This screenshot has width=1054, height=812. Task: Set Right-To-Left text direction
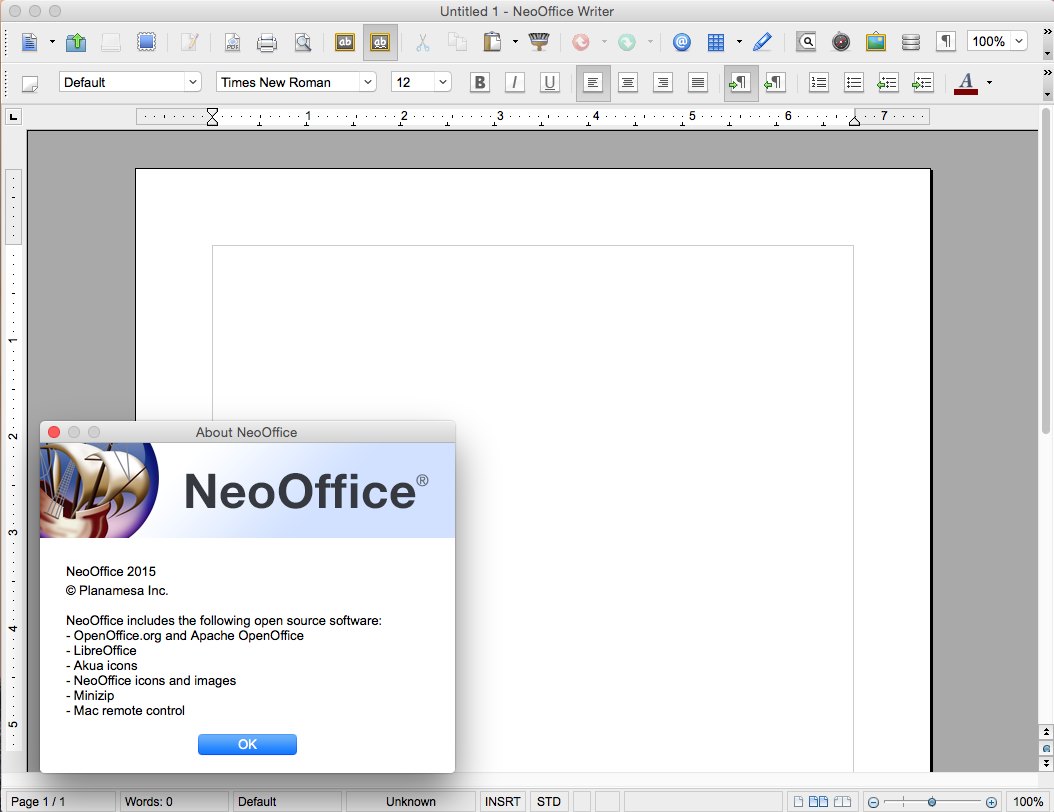[x=775, y=83]
